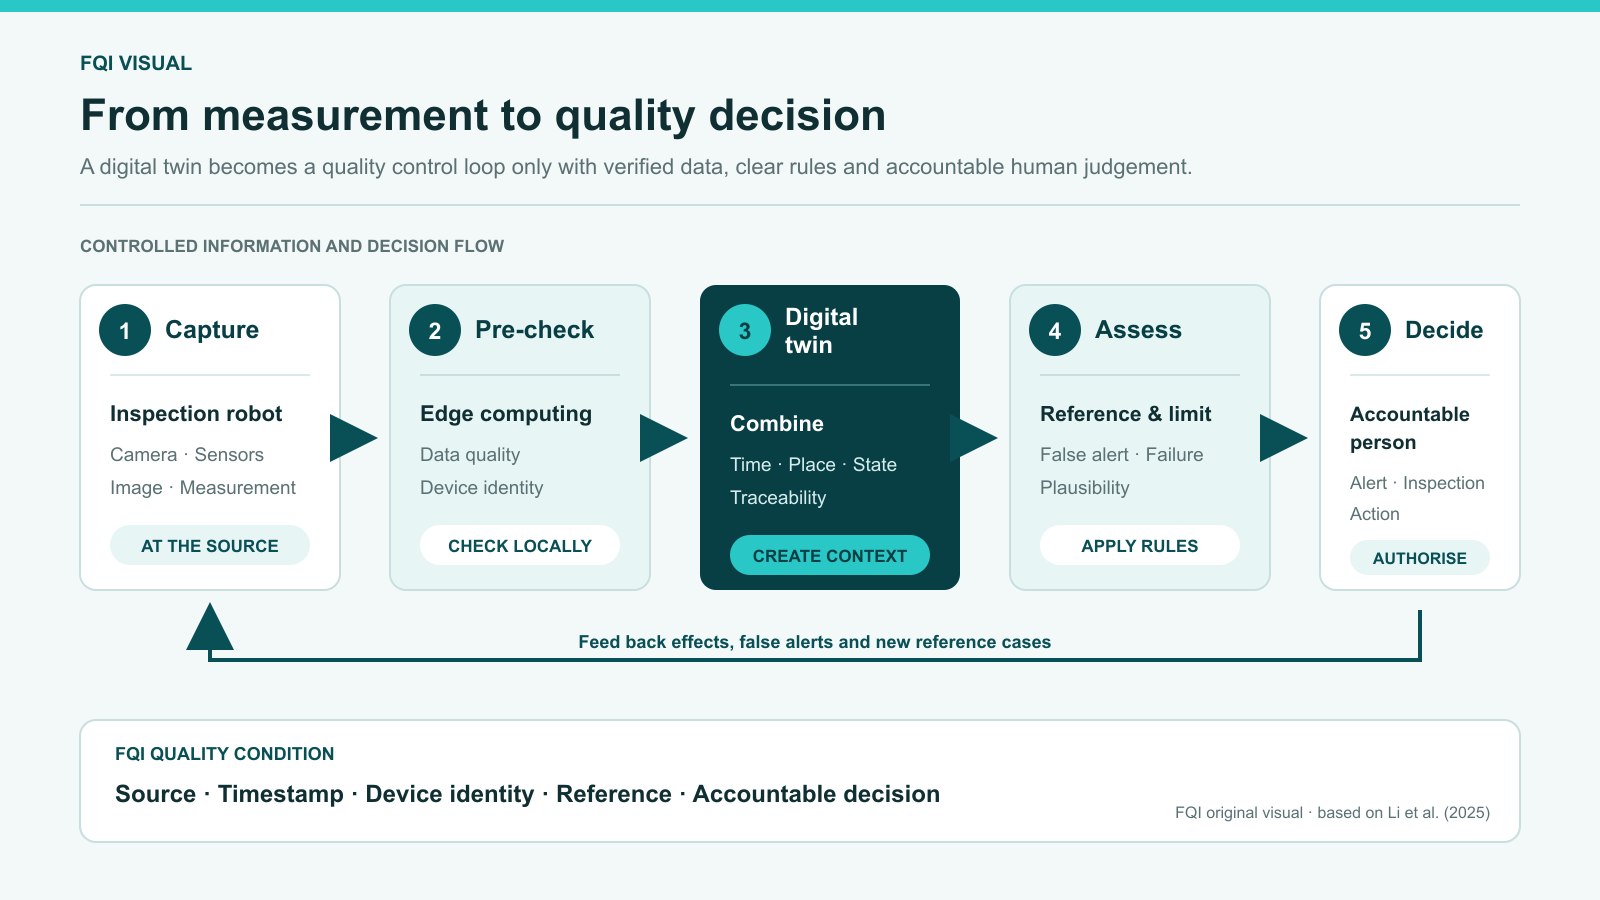Image resolution: width=1600 pixels, height=900 pixels.
Task: Click the 'CONTROLLED INFORMATION AND DECISION FLOW' label
Action: (292, 246)
